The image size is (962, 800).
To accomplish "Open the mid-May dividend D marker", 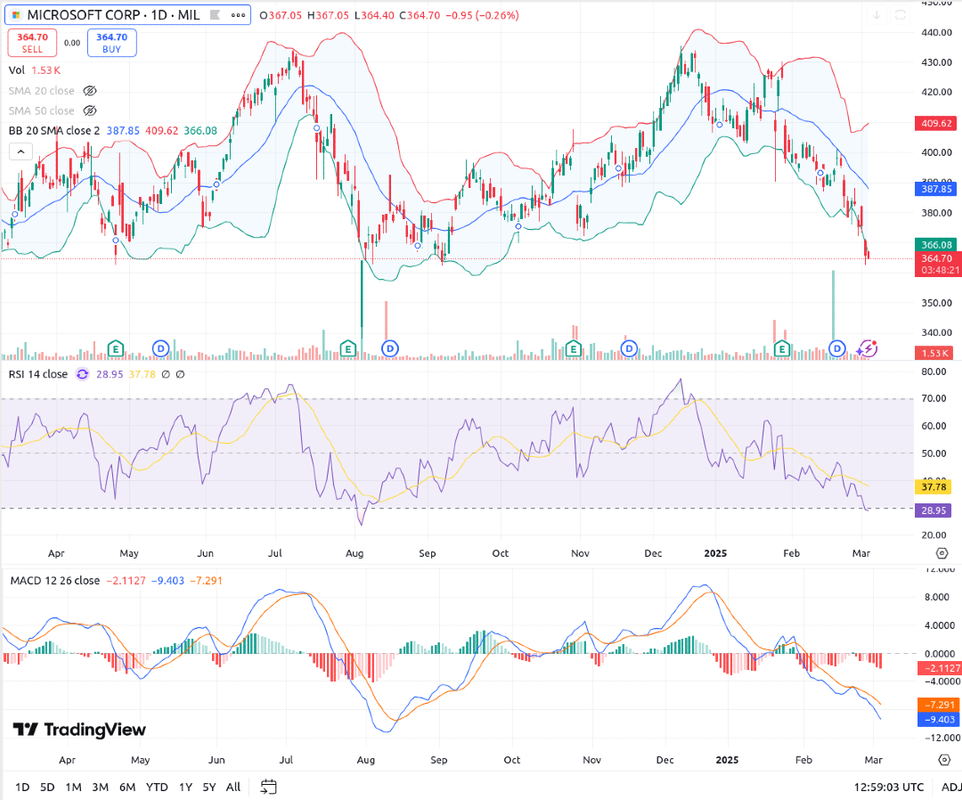I will pos(161,349).
